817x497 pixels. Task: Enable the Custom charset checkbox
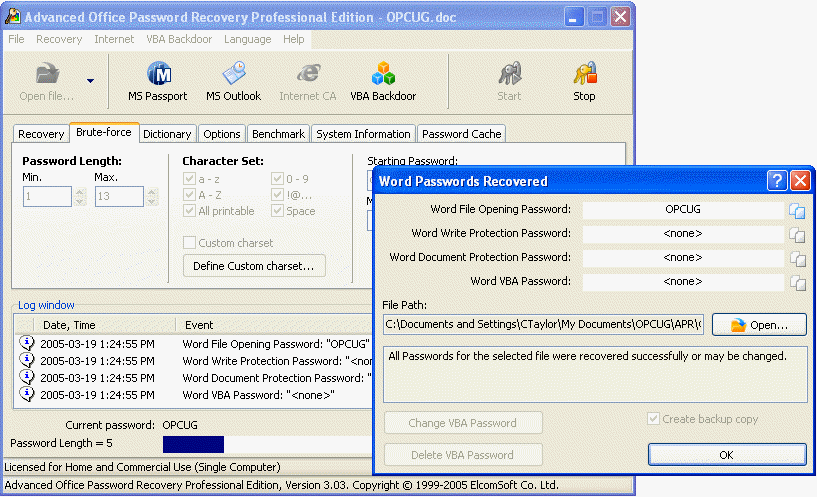click(190, 243)
